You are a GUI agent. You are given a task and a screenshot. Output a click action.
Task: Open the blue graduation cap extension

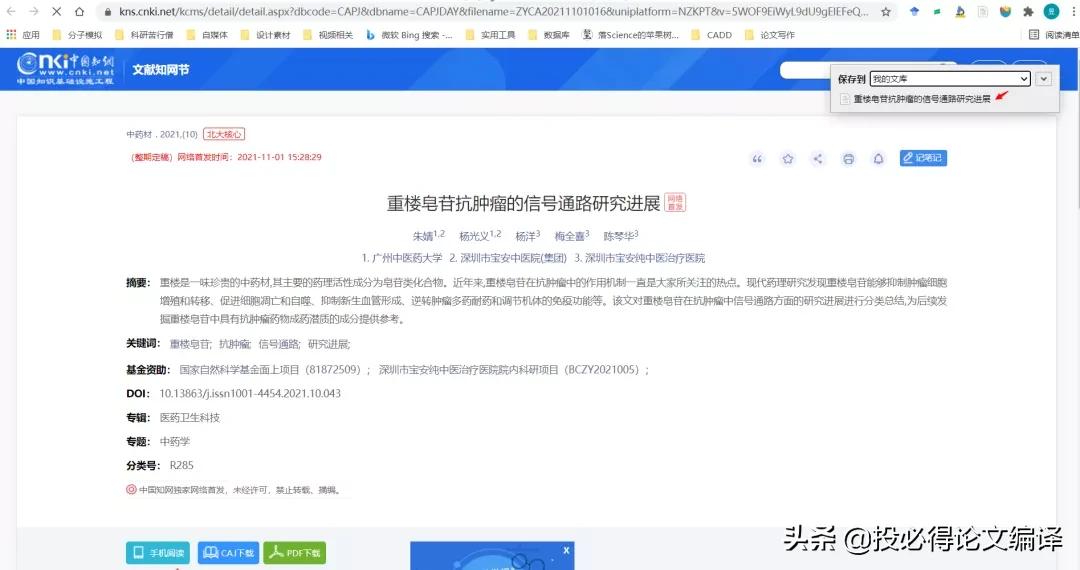tap(914, 12)
